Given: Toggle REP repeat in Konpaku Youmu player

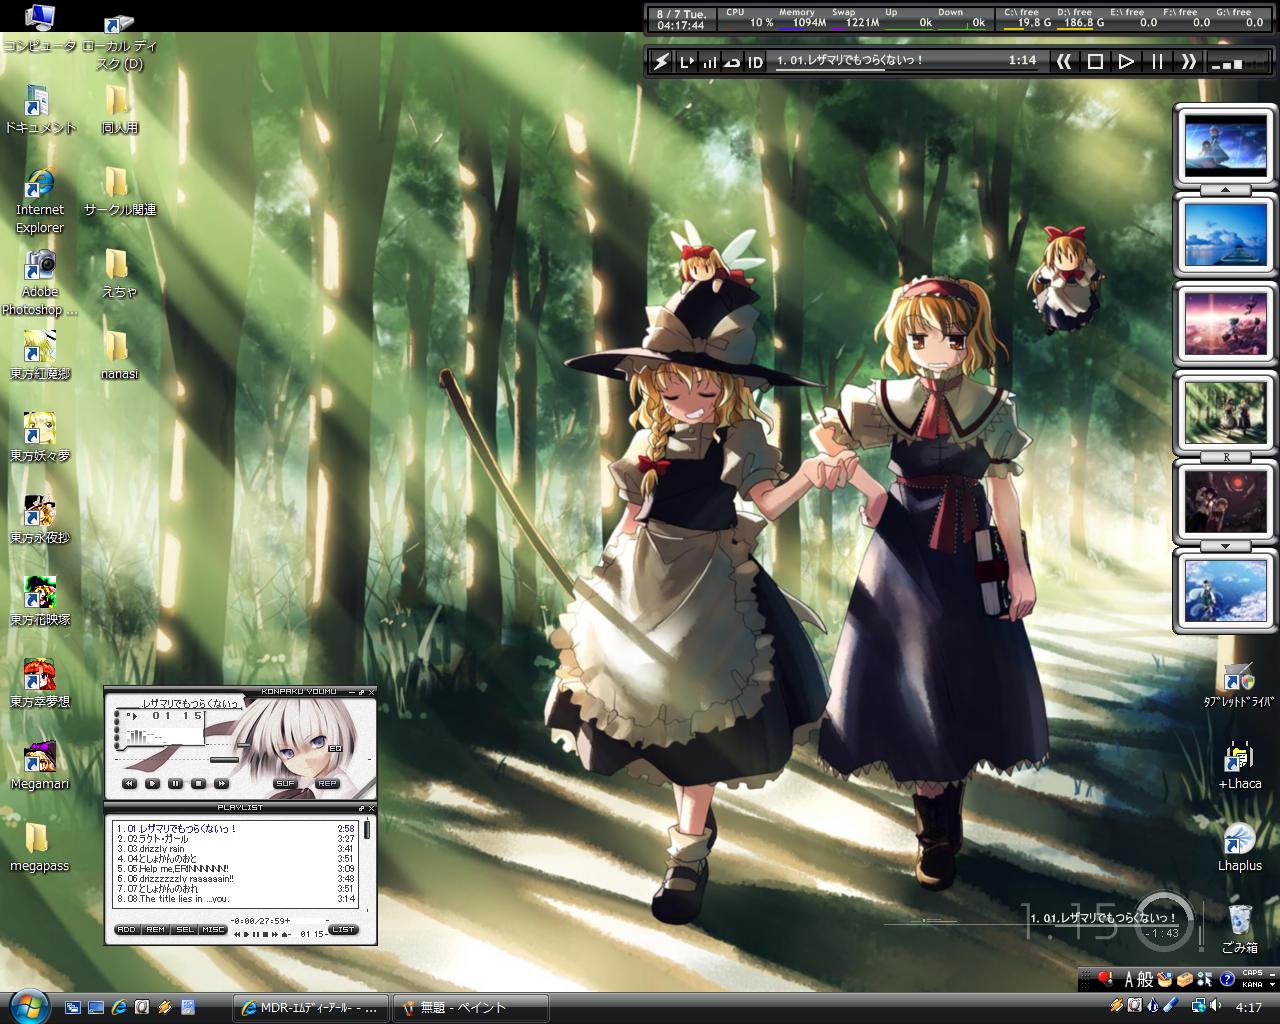Looking at the screenshot, I should 328,783.
